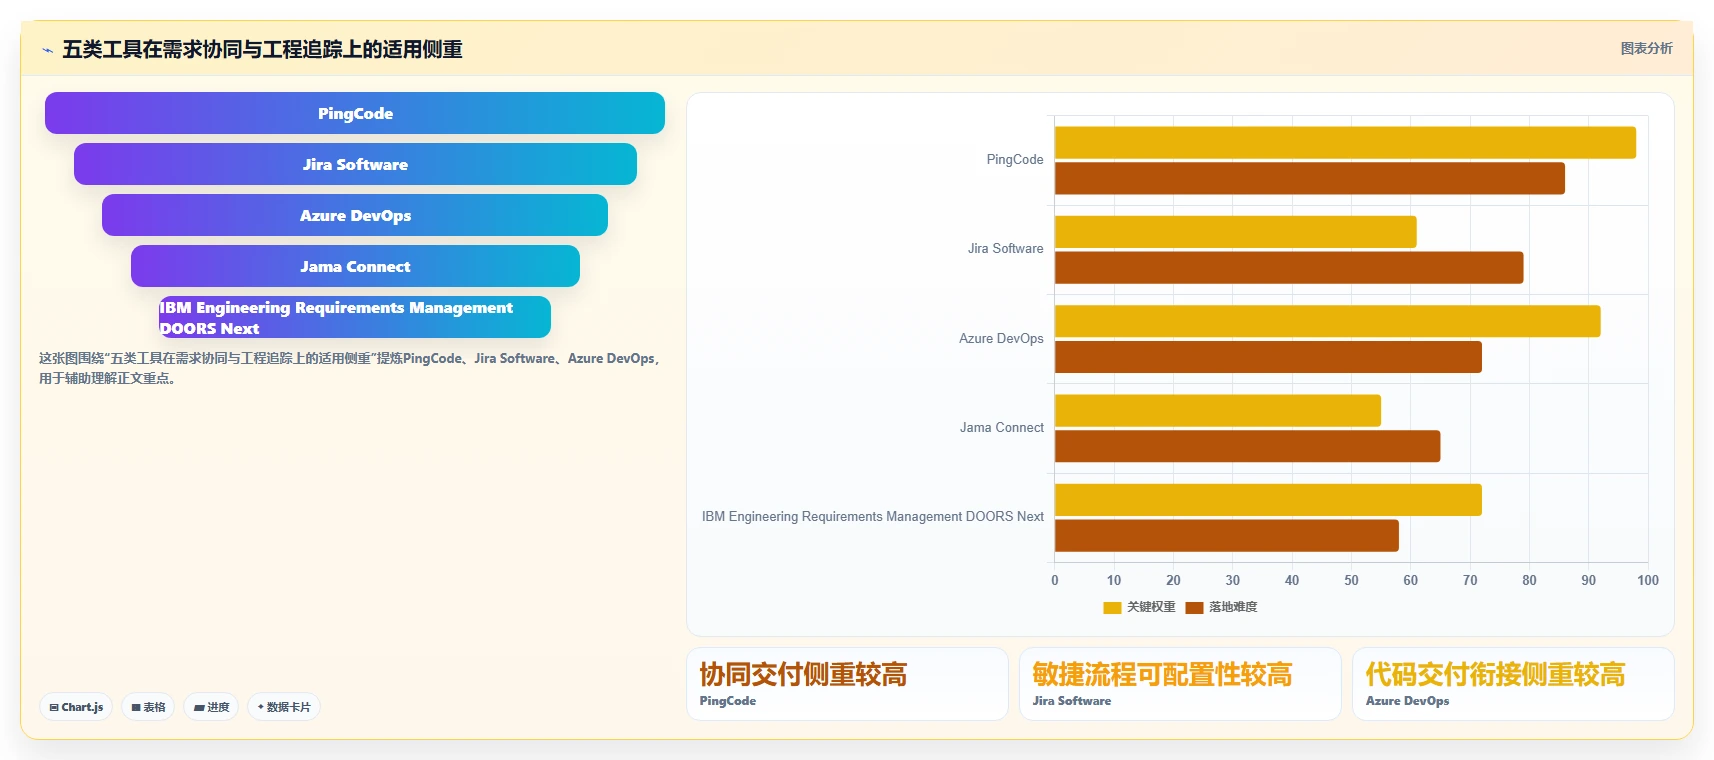Click the PingCode funnel bar
1714x760 pixels.
click(355, 113)
